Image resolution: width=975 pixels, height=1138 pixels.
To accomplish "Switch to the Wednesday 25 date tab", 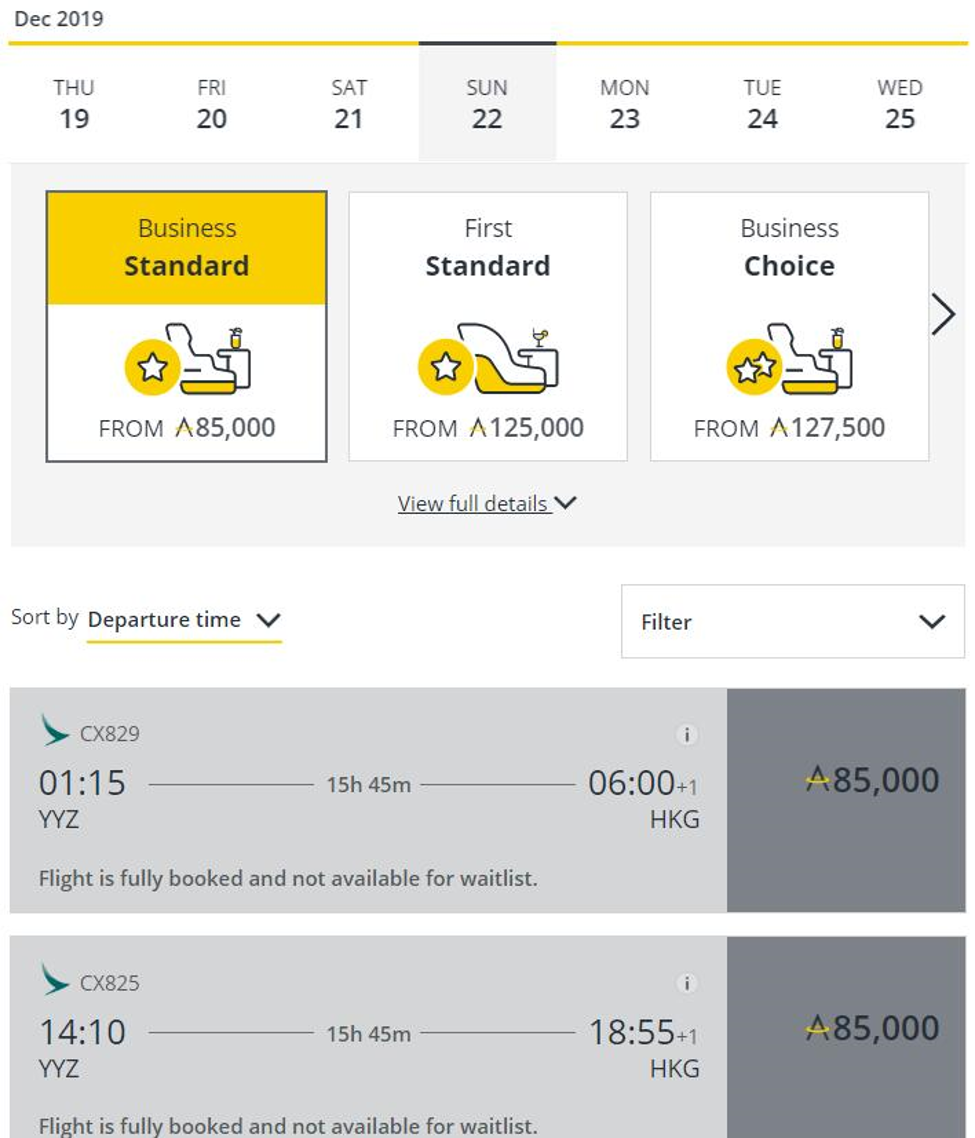I will click(899, 105).
